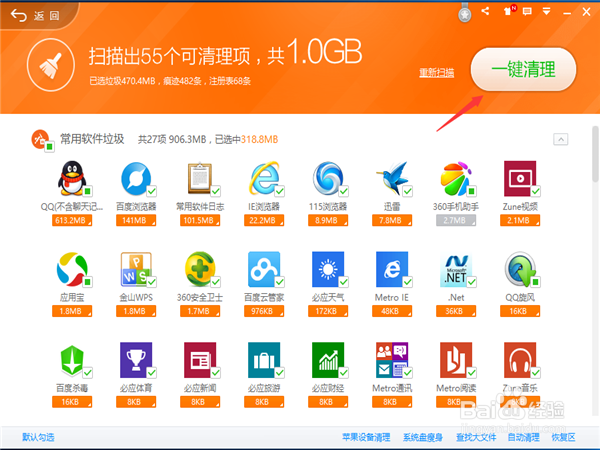The height and width of the screenshot is (450, 600).
Task: Uncheck the IE browser checkbox
Action: coord(280,191)
